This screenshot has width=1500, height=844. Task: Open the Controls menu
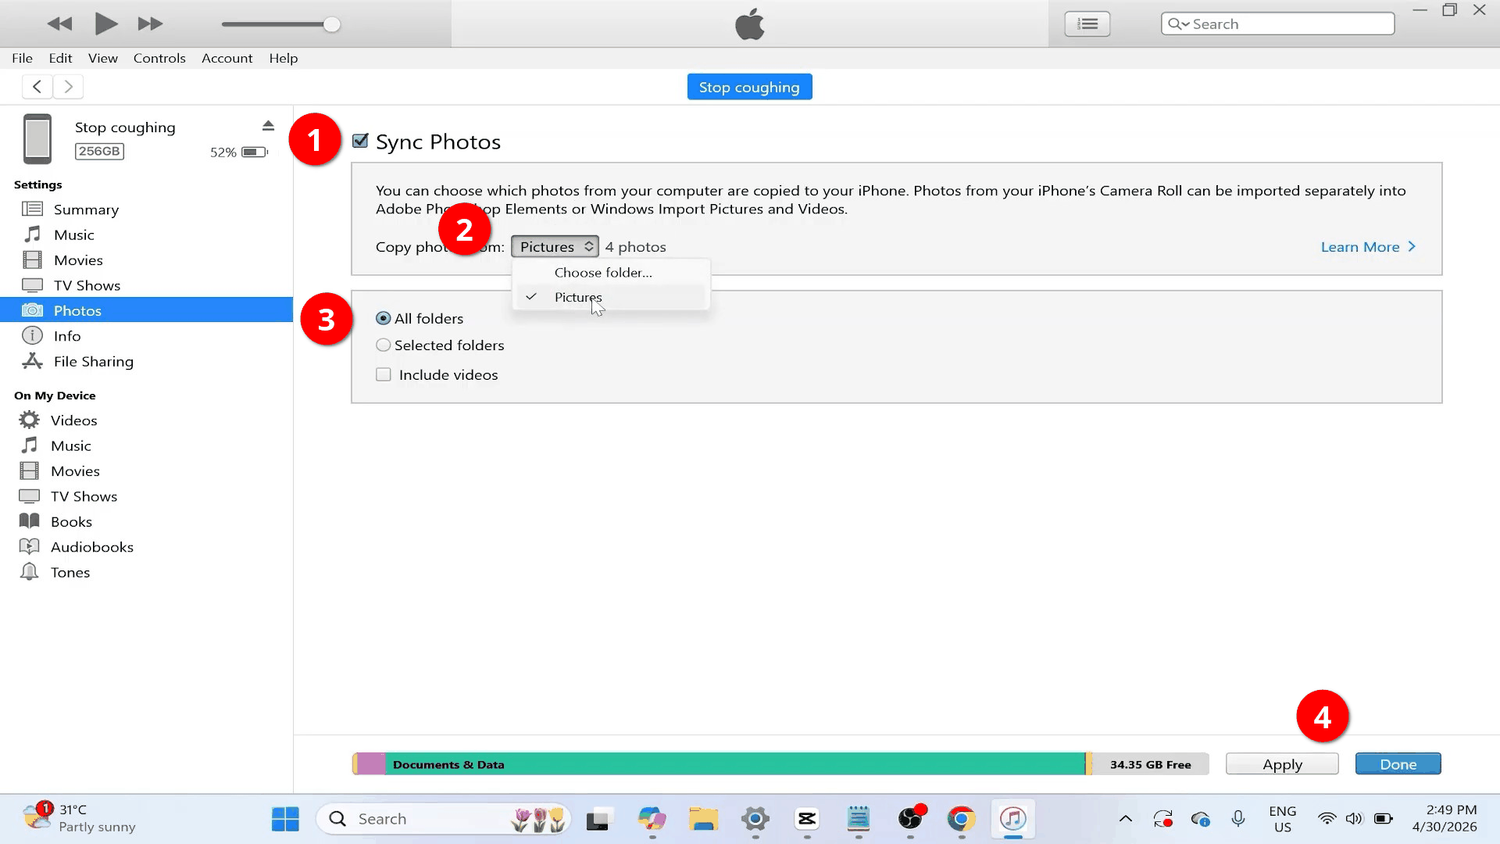click(x=159, y=58)
